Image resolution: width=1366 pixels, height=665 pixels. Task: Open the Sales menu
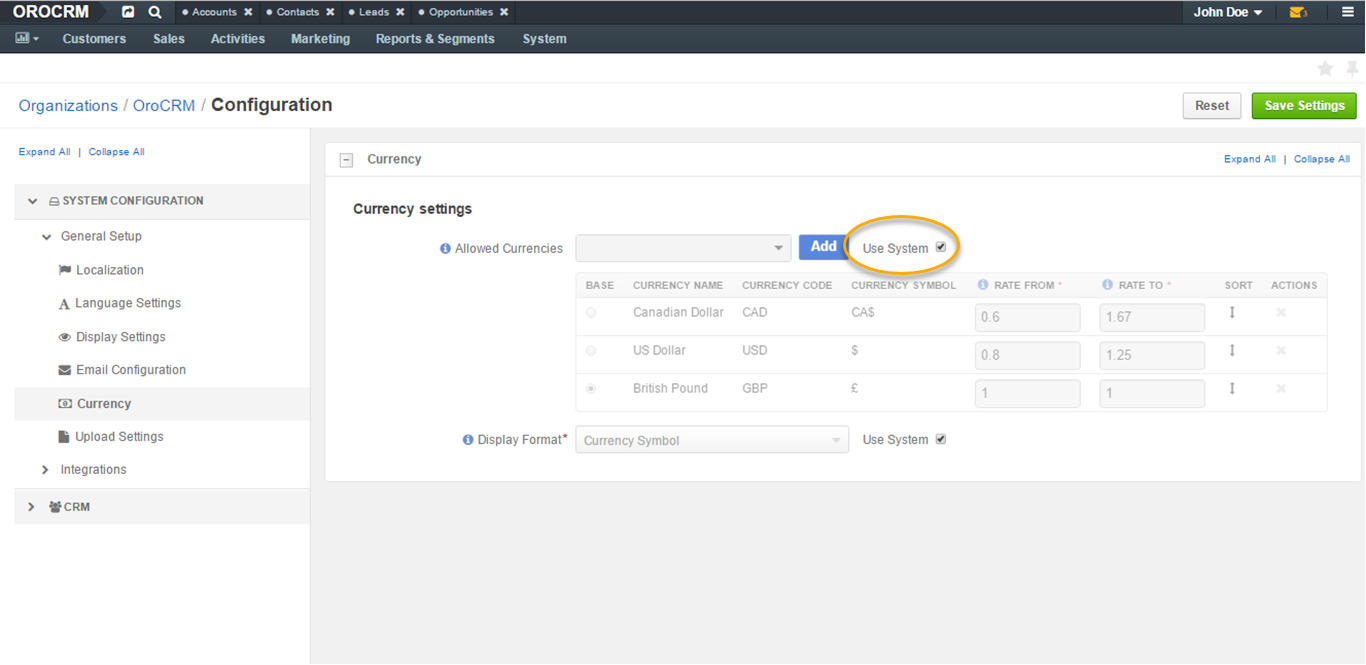click(169, 39)
